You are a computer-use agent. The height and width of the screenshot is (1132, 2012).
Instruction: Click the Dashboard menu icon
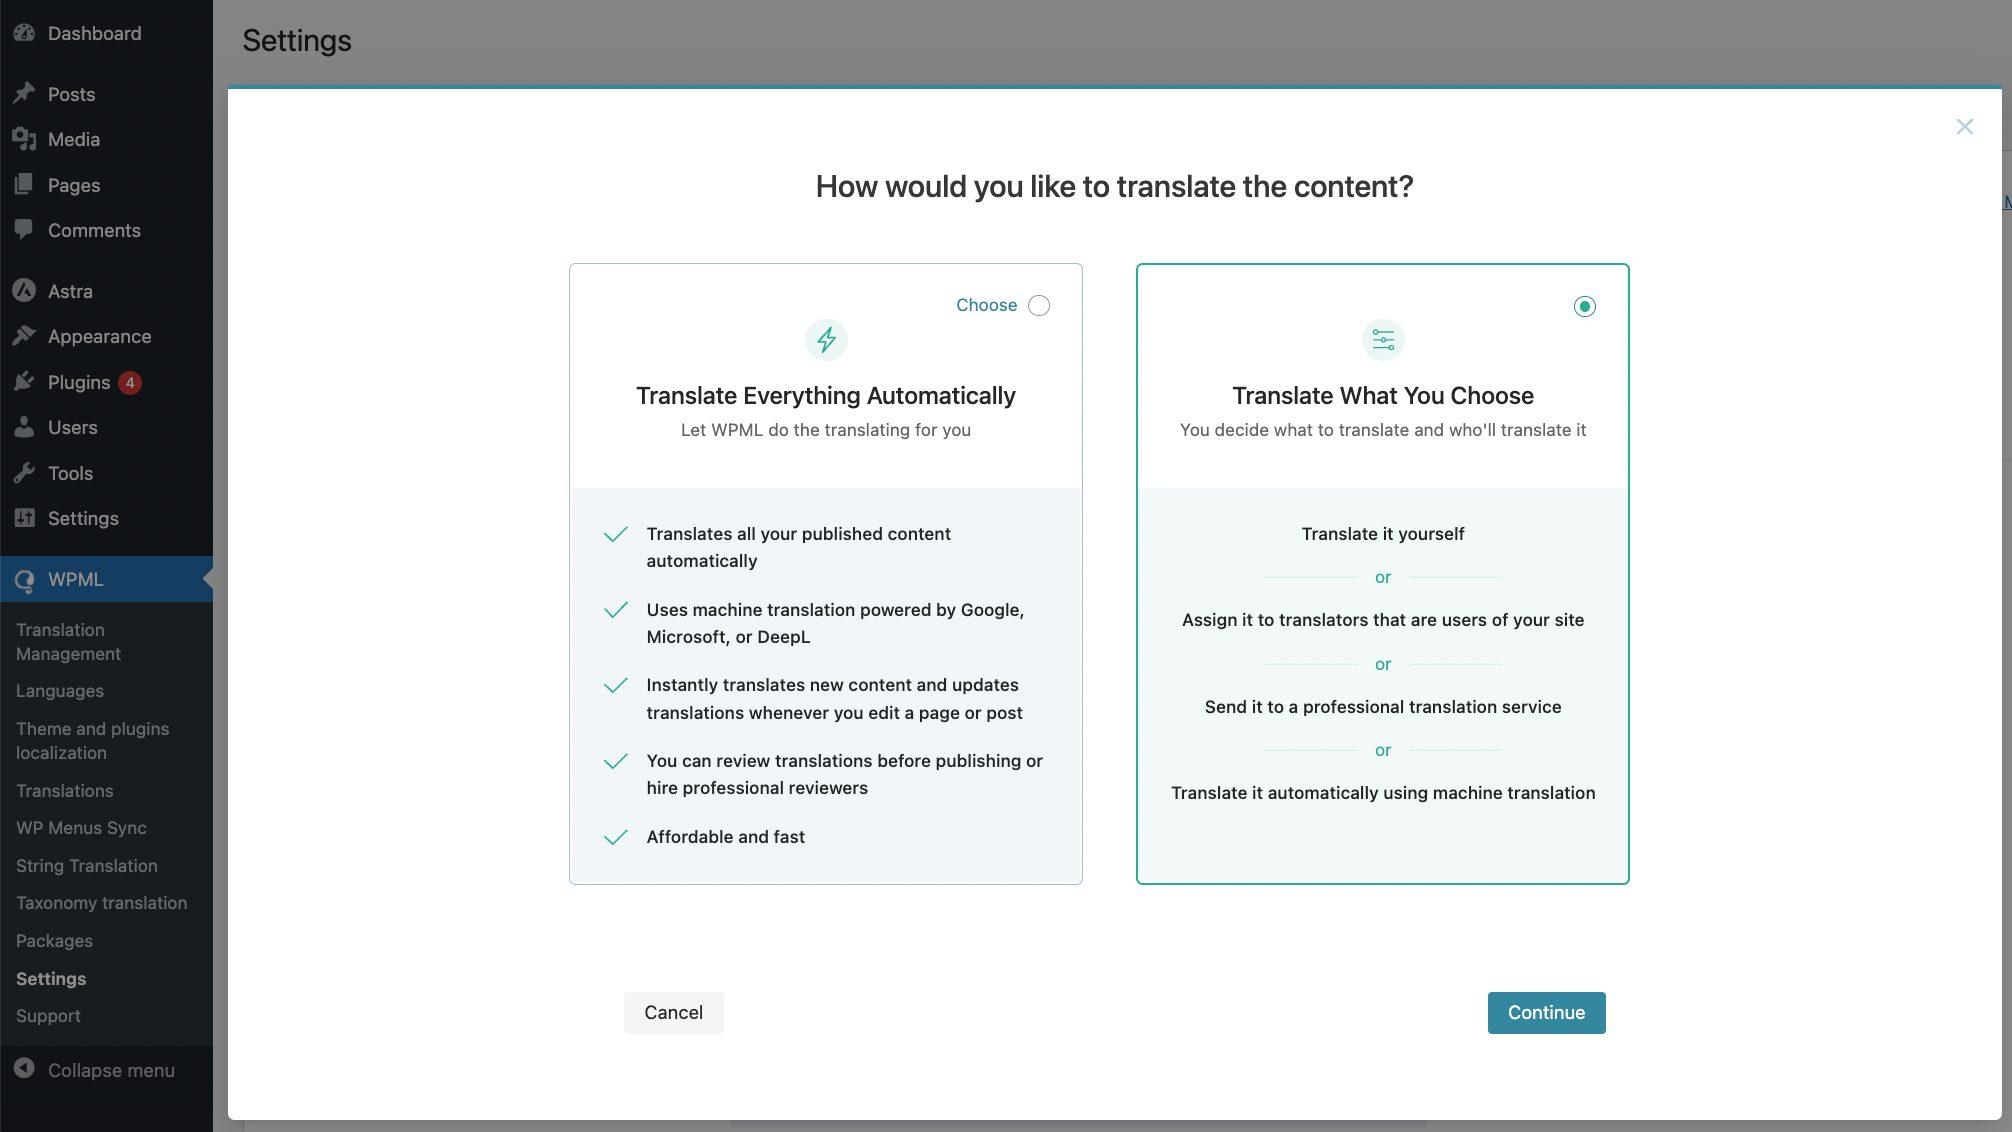(x=23, y=32)
